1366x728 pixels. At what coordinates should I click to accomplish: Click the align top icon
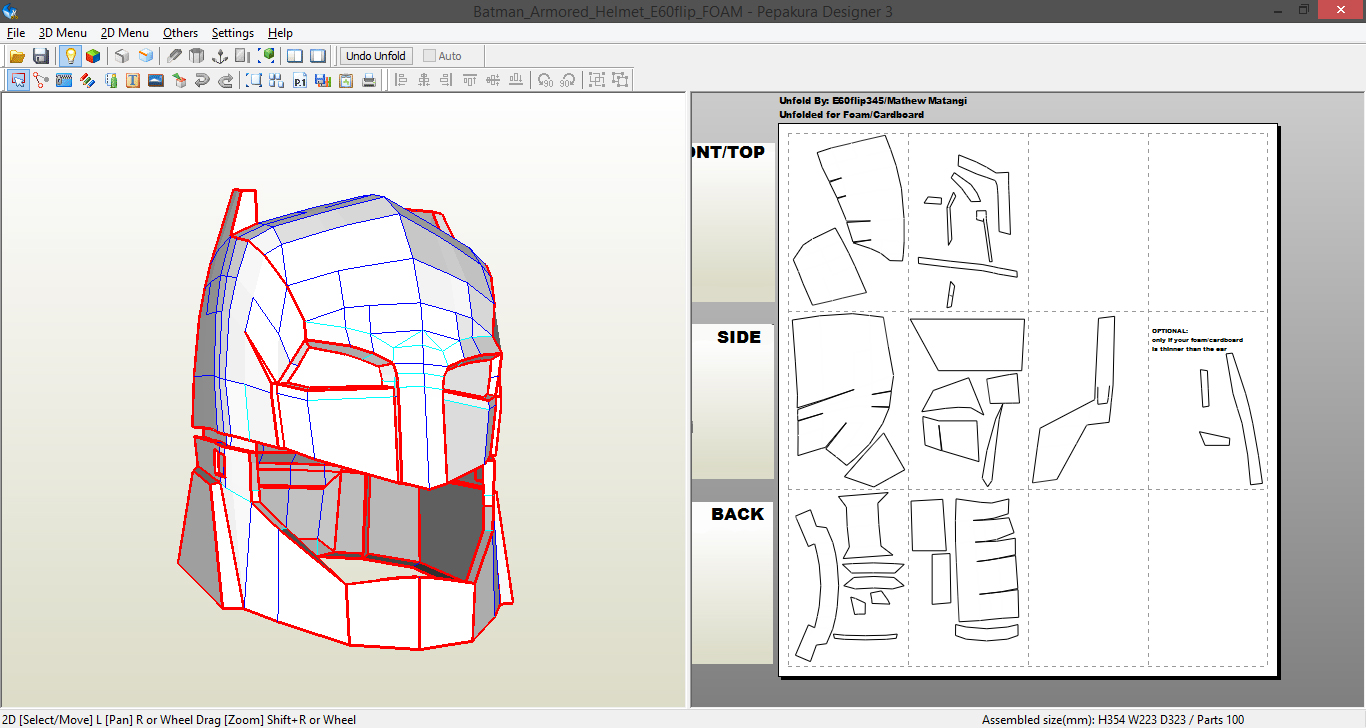[x=470, y=80]
